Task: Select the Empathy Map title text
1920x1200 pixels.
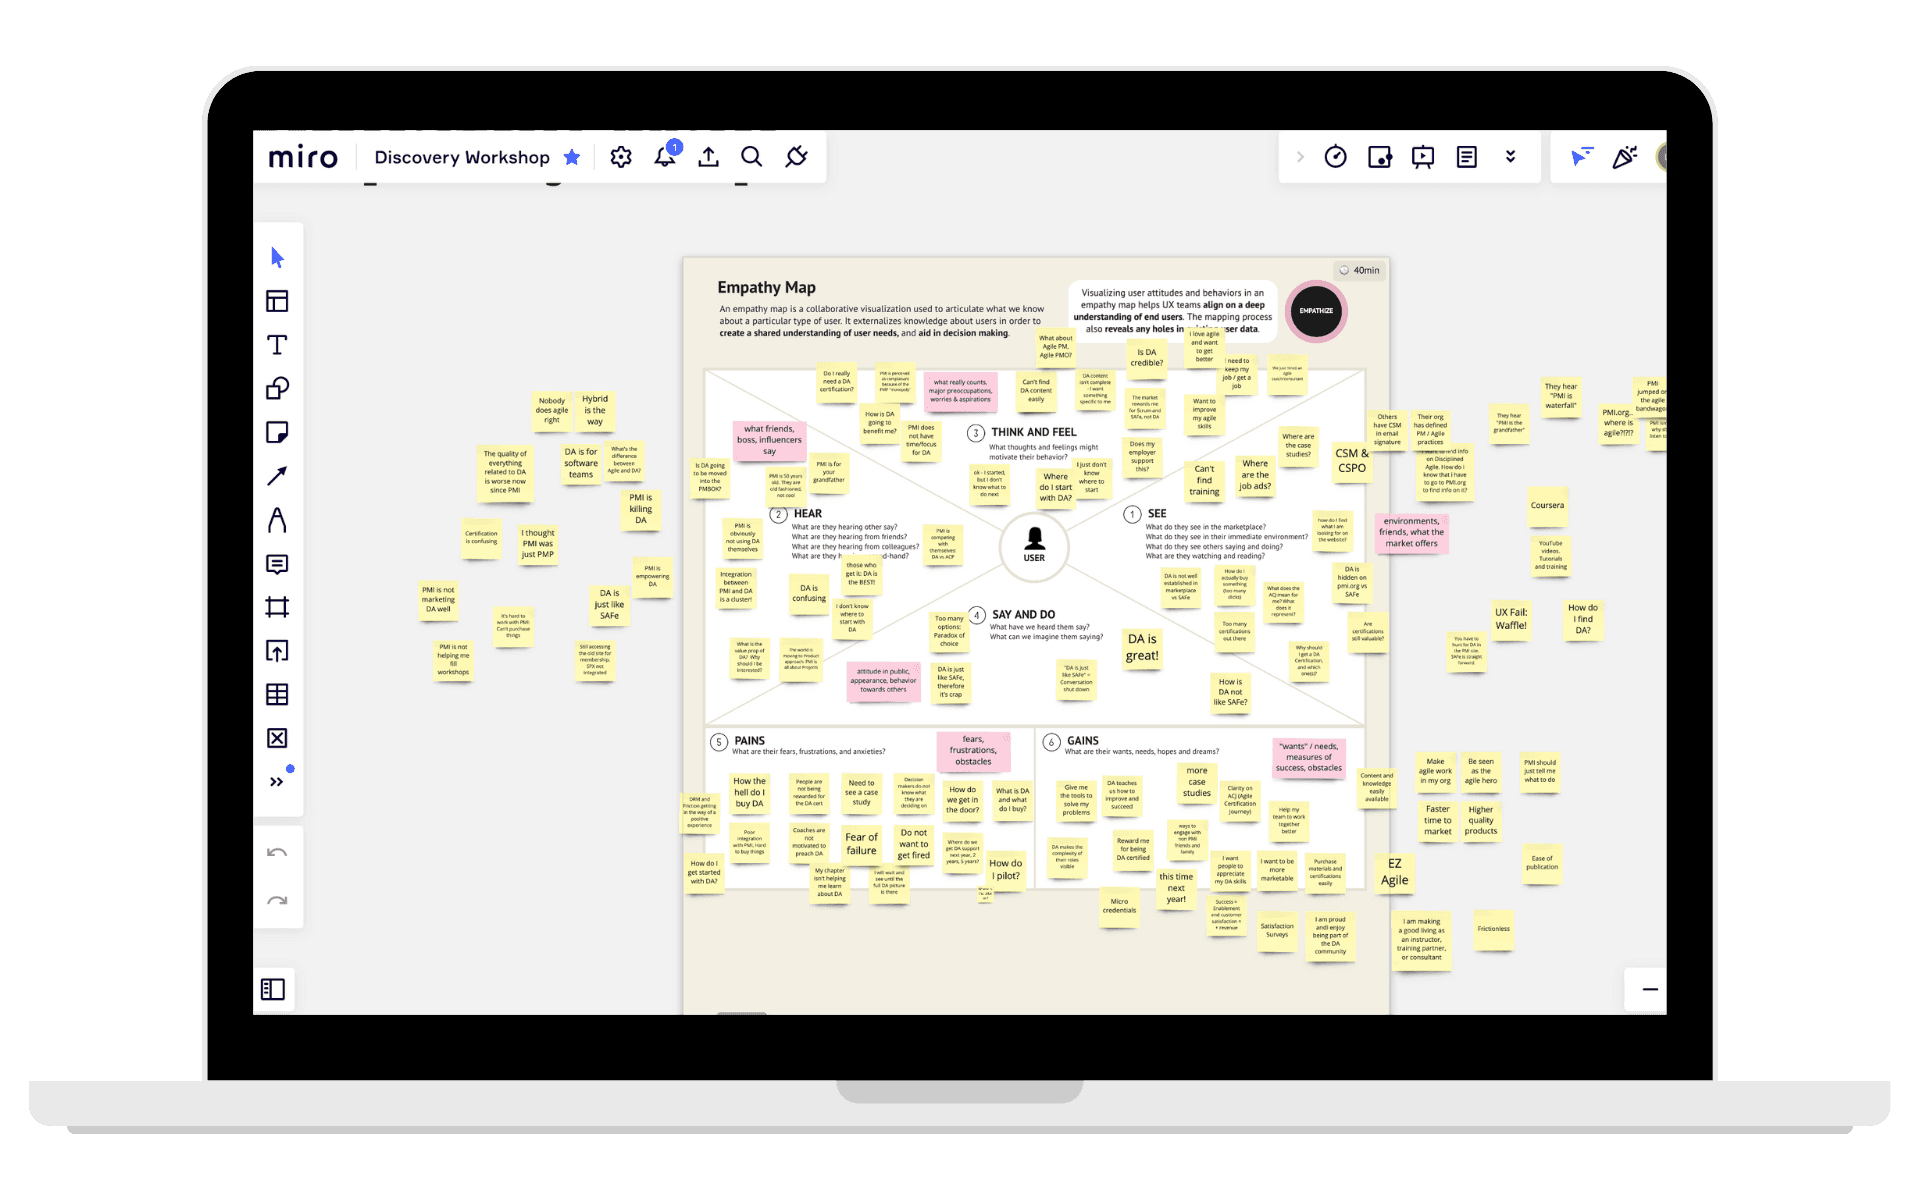Action: coord(766,287)
